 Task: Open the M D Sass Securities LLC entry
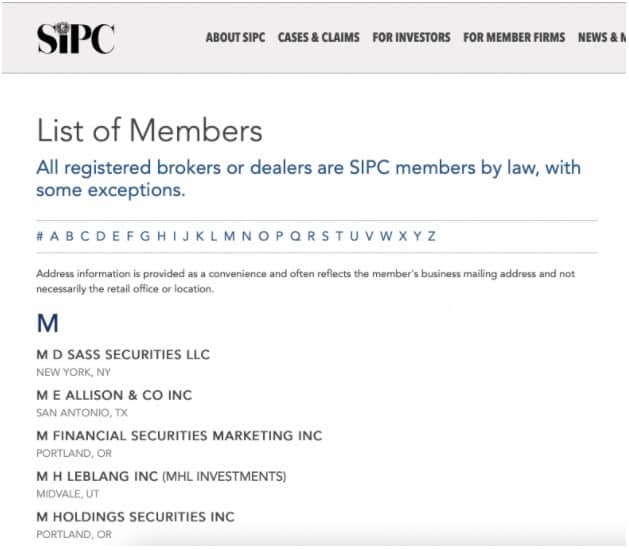(x=123, y=355)
